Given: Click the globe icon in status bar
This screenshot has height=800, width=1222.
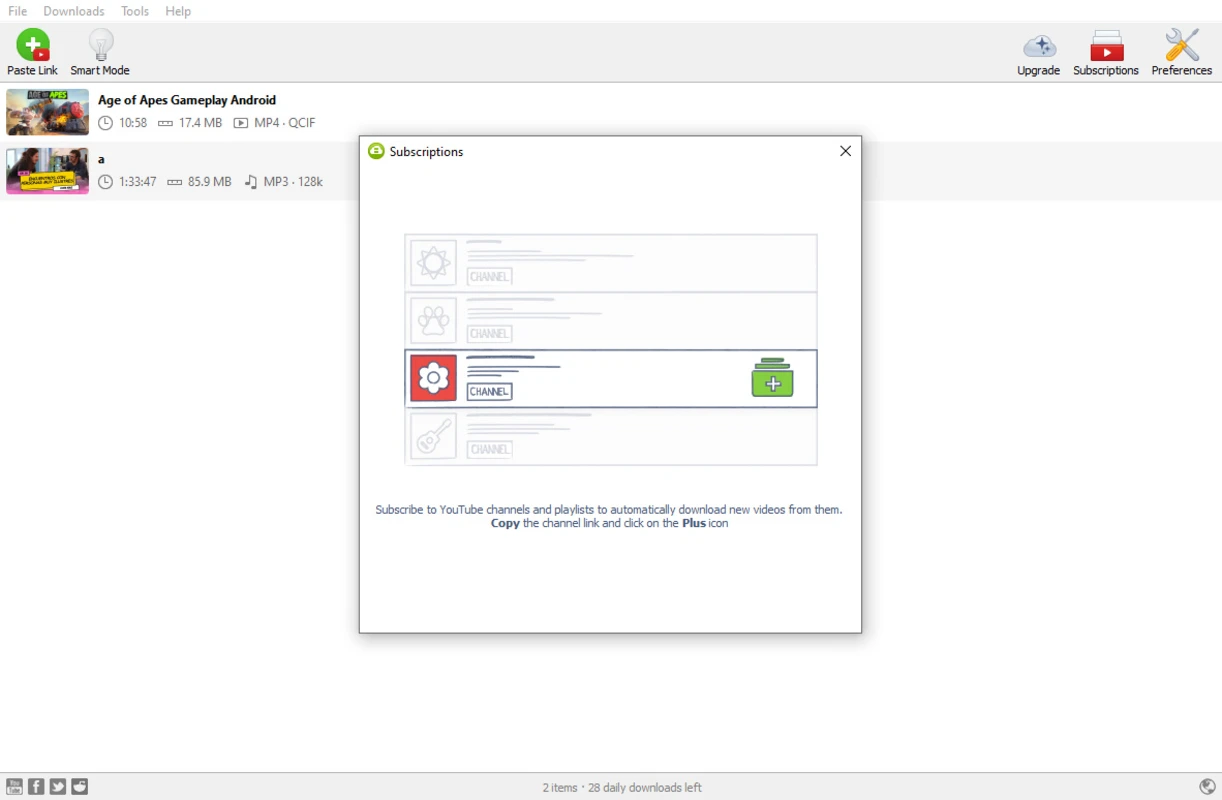Looking at the screenshot, I should pyautogui.click(x=1207, y=787).
